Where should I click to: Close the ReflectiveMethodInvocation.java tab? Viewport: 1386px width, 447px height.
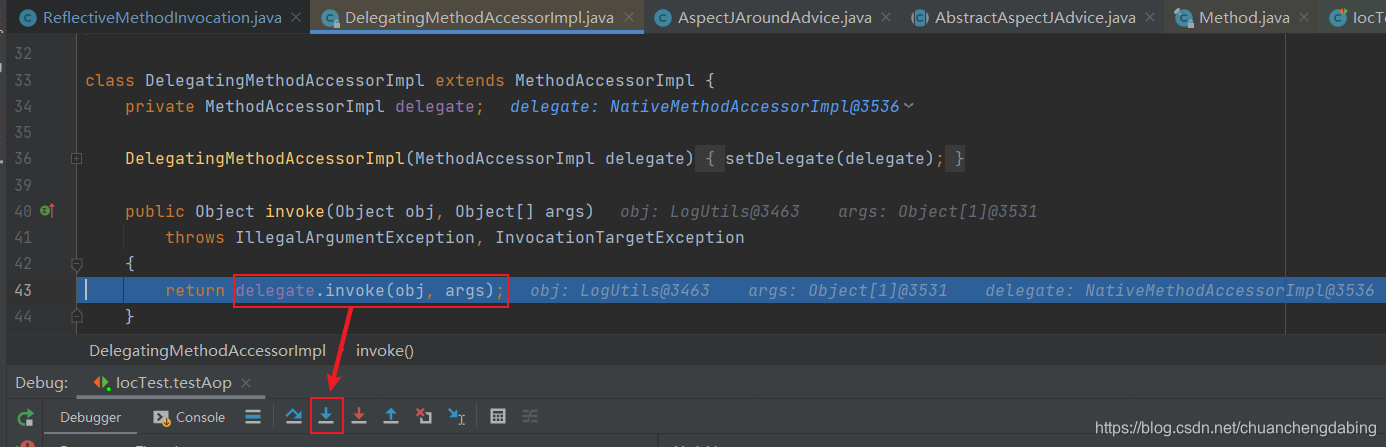(x=298, y=18)
